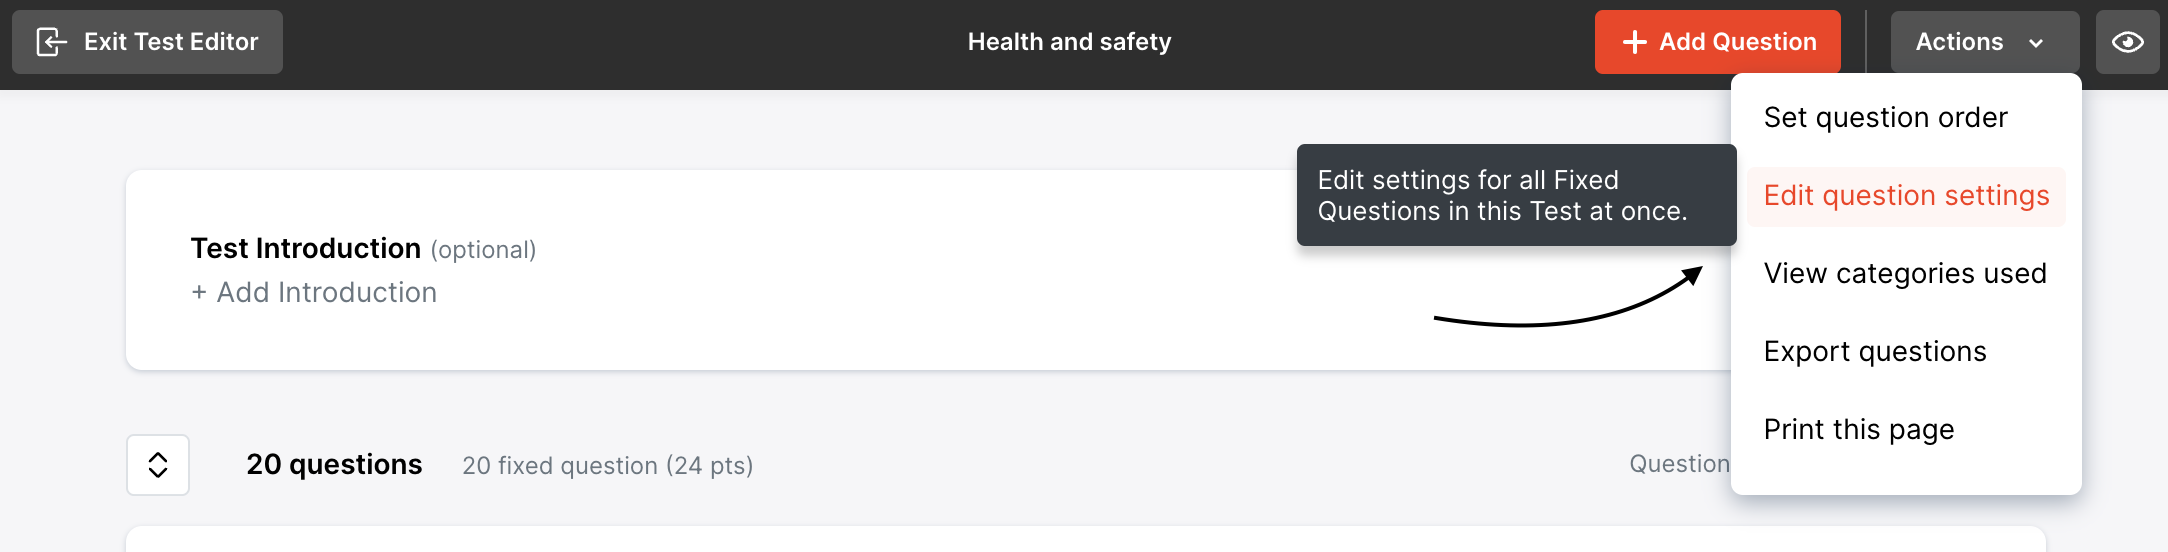The width and height of the screenshot is (2168, 552).
Task: Click the Health and safety test title
Action: [1069, 42]
